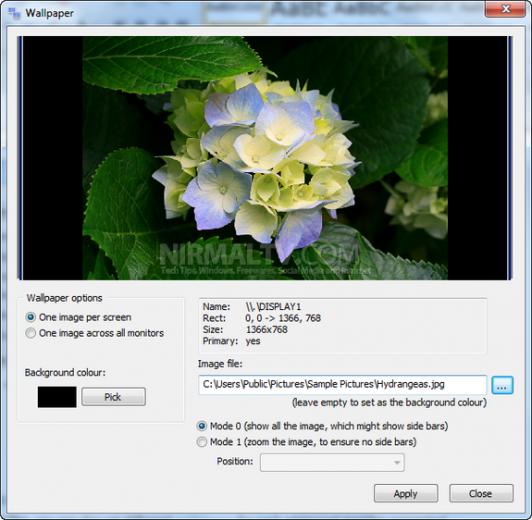Open the Position combo box
Screen dimensions: 532x520
332,463
